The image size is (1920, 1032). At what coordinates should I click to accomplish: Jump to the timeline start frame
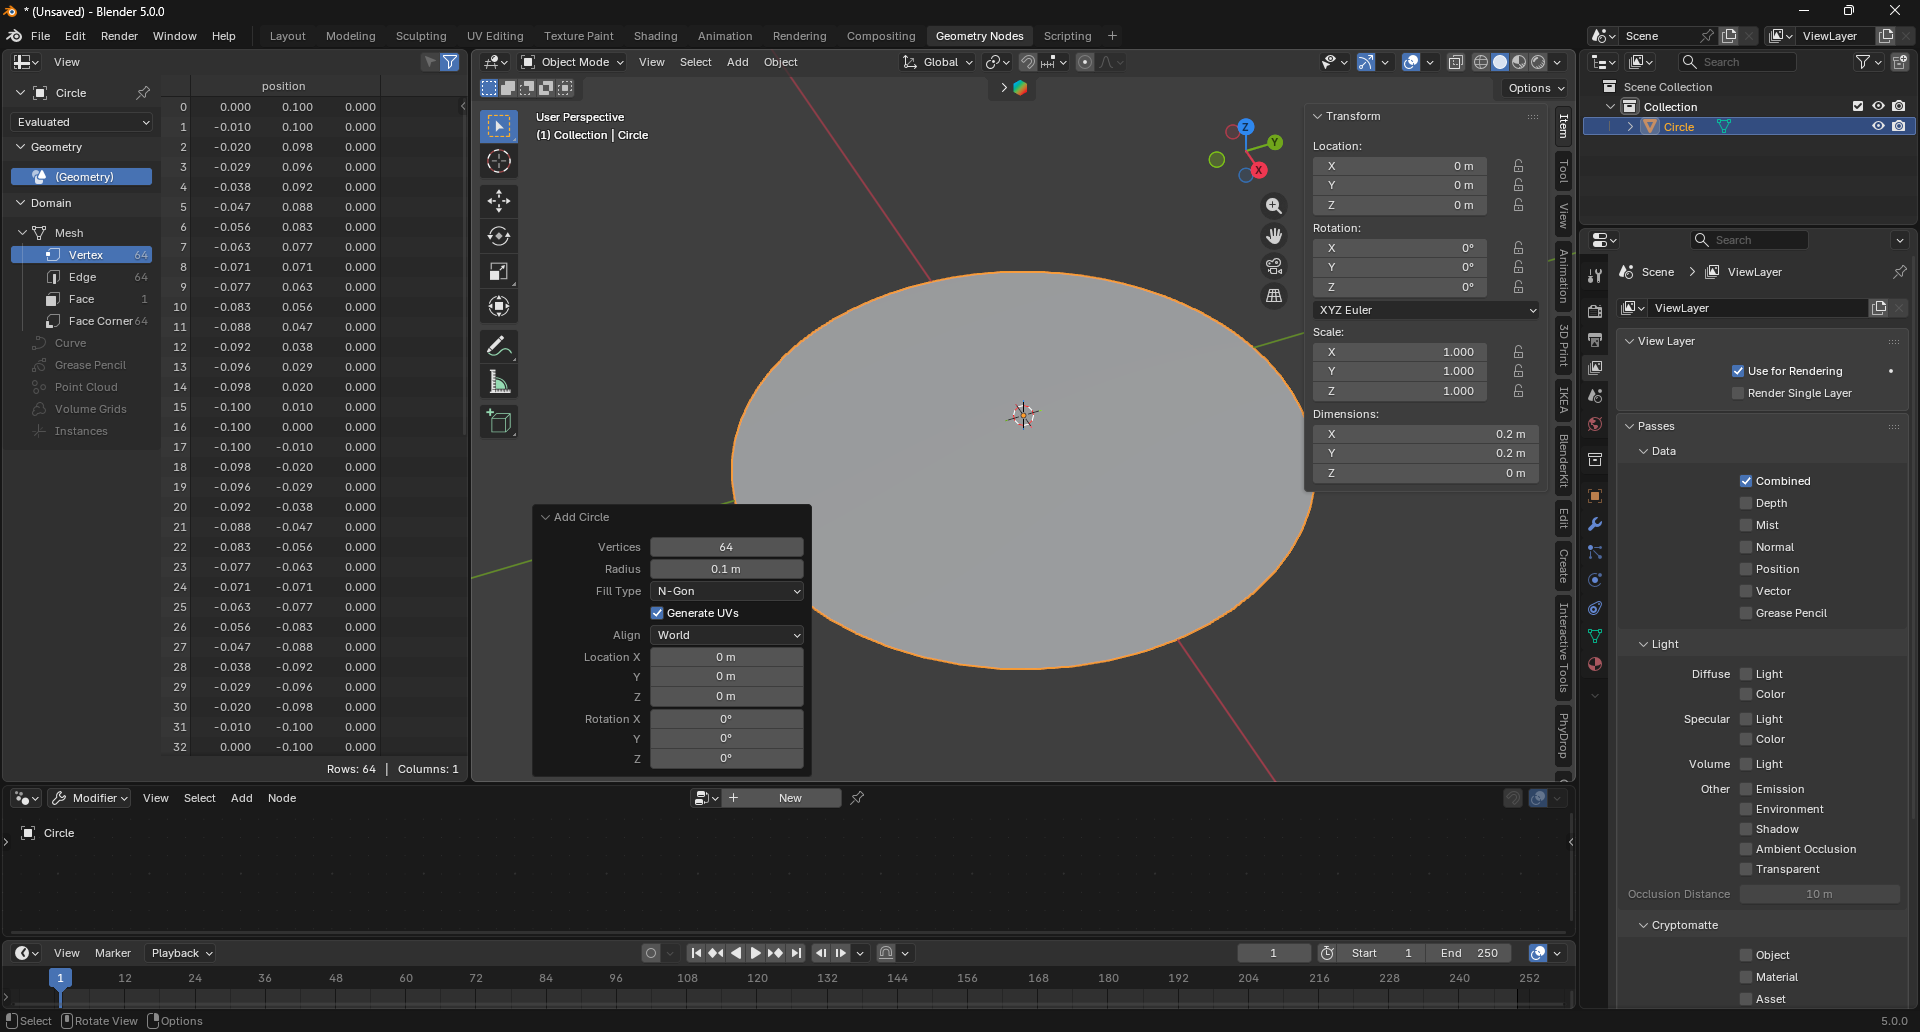click(696, 953)
